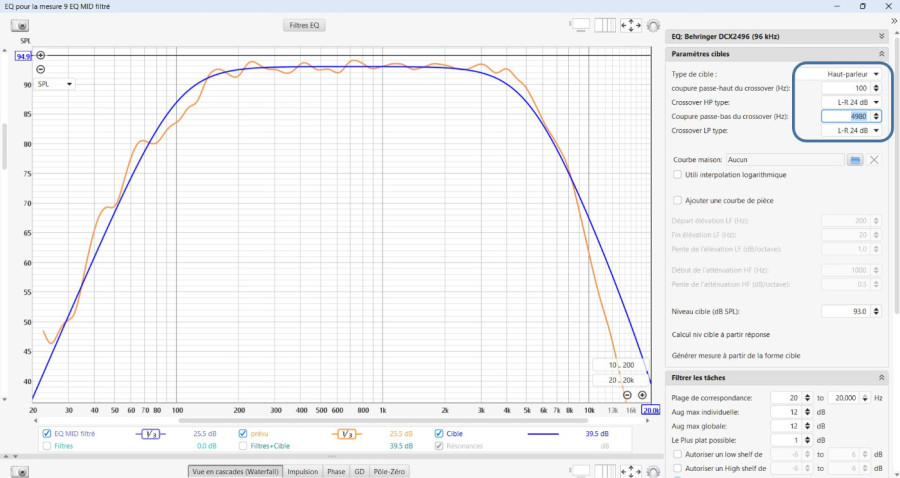This screenshot has width=900, height=478.
Task: Open lower graph controls gear icon
Action: tap(653, 472)
